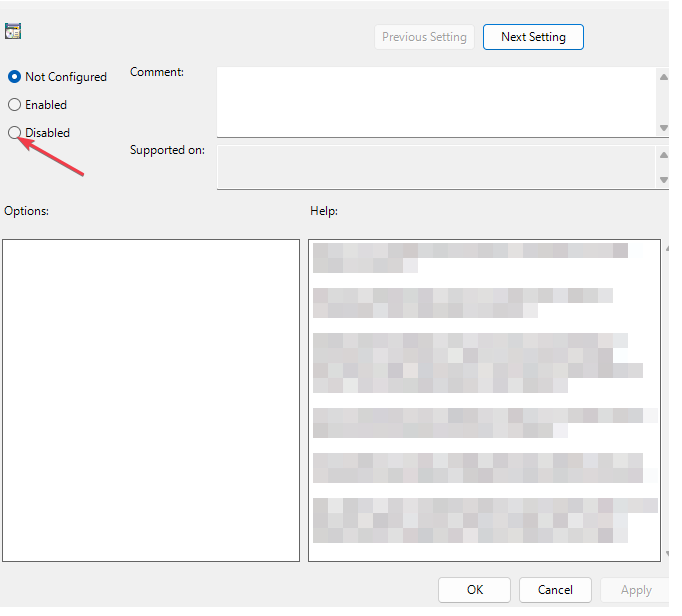Click the Supported on text field

click(x=436, y=167)
